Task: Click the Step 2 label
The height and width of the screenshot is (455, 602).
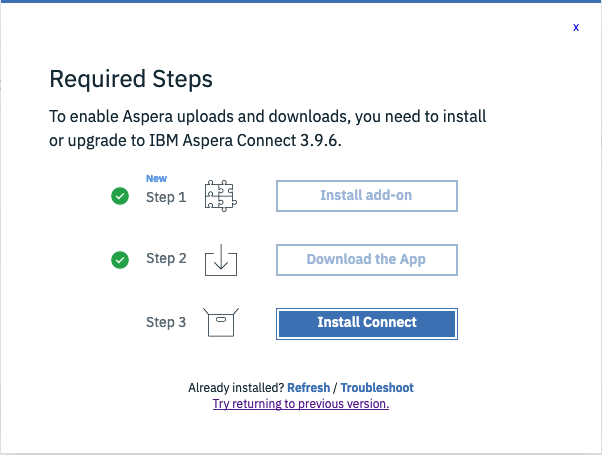Action: pos(166,258)
